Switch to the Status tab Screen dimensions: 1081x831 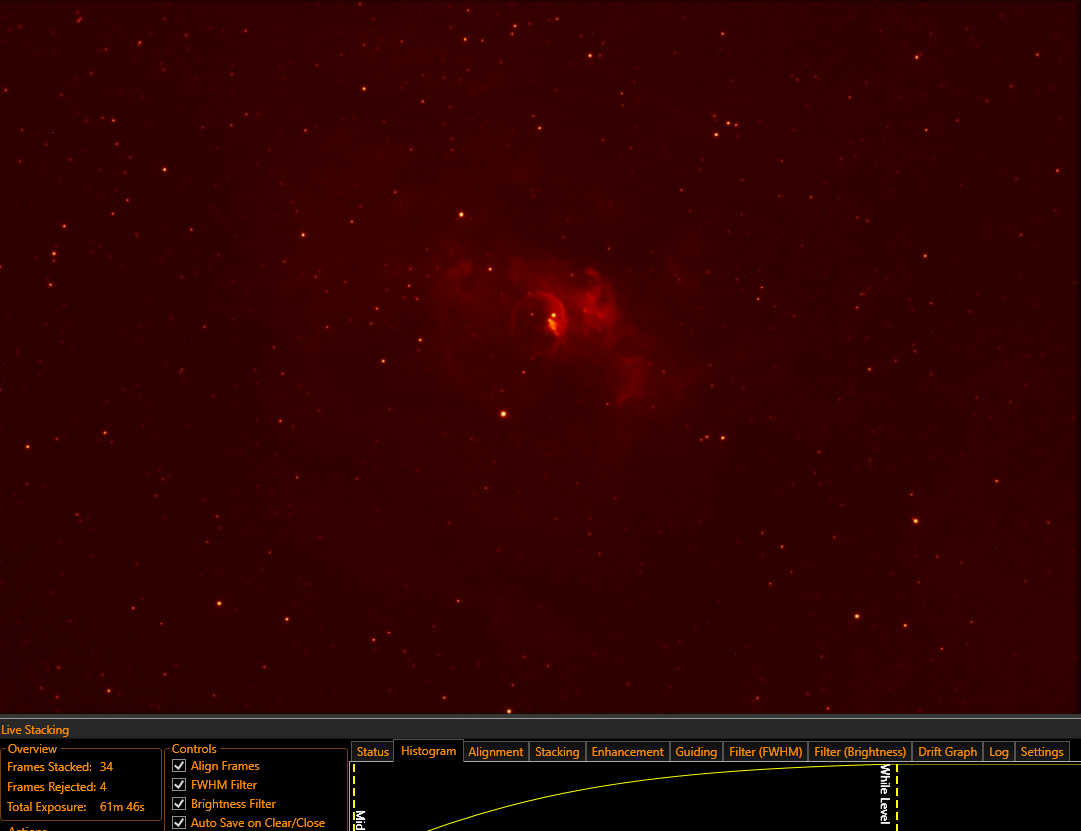pos(372,752)
